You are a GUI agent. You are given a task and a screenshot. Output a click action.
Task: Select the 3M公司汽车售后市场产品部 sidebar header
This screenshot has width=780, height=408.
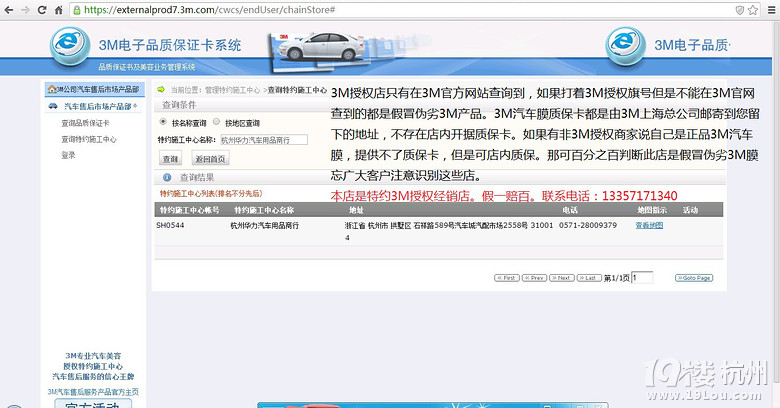95,90
